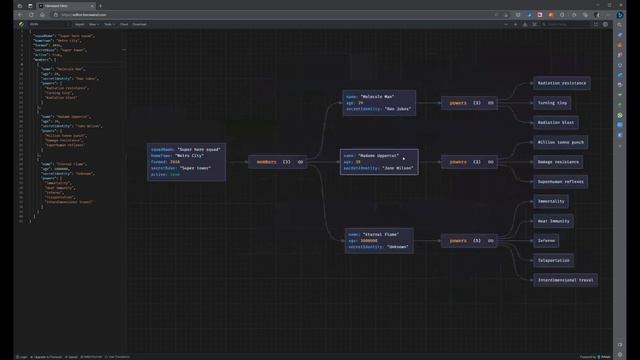This screenshot has height=360, width=640.
Task: Click the "Teleportation" leaf node
Action: tap(553, 260)
